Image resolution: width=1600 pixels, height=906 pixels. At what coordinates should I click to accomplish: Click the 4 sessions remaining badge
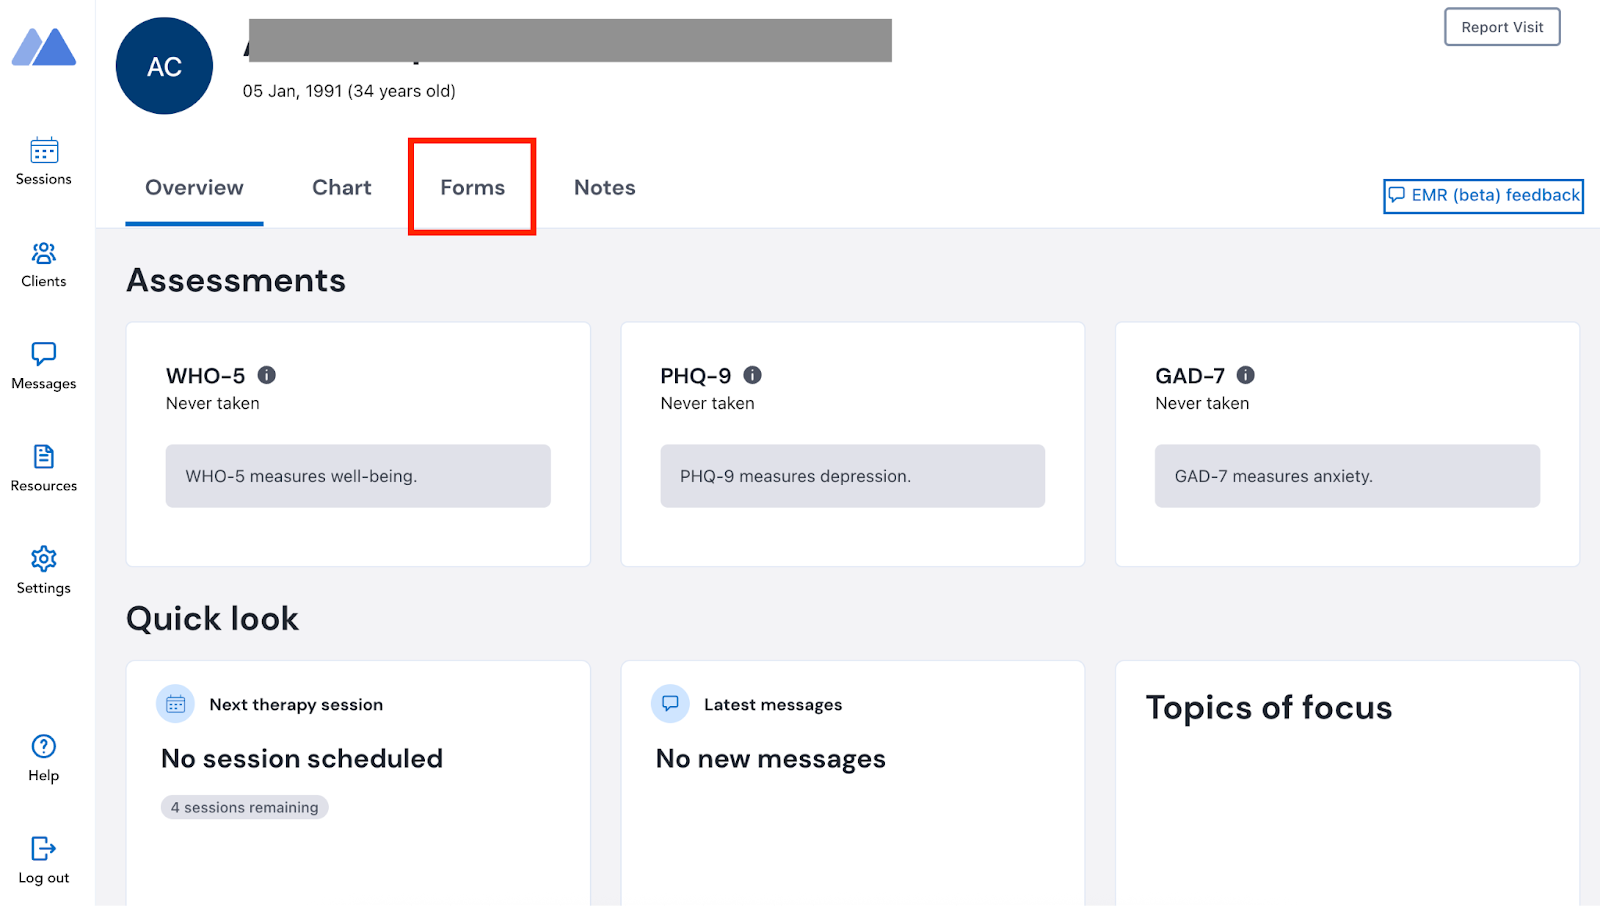click(x=245, y=808)
